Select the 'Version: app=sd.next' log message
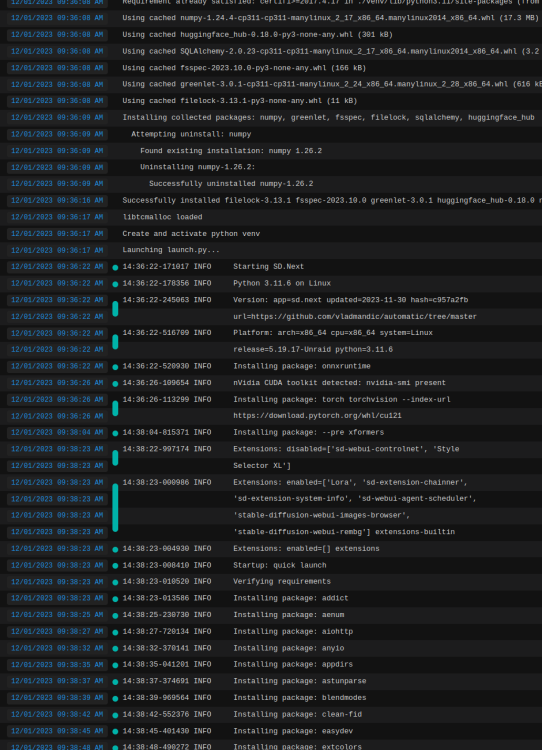Image resolution: width=542 pixels, height=750 pixels. point(351,300)
